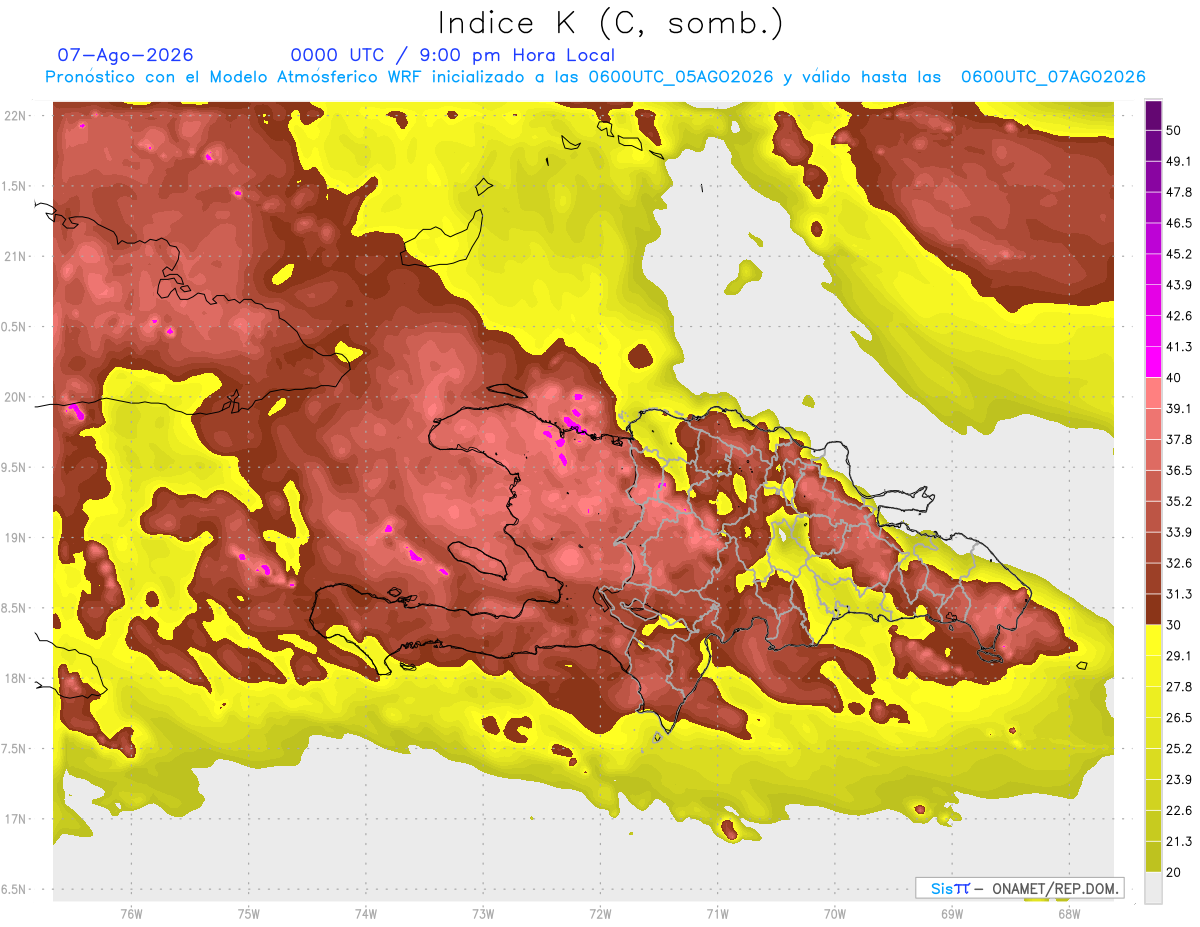
Task: Click the 20N latitude label
Action: (x=16, y=397)
